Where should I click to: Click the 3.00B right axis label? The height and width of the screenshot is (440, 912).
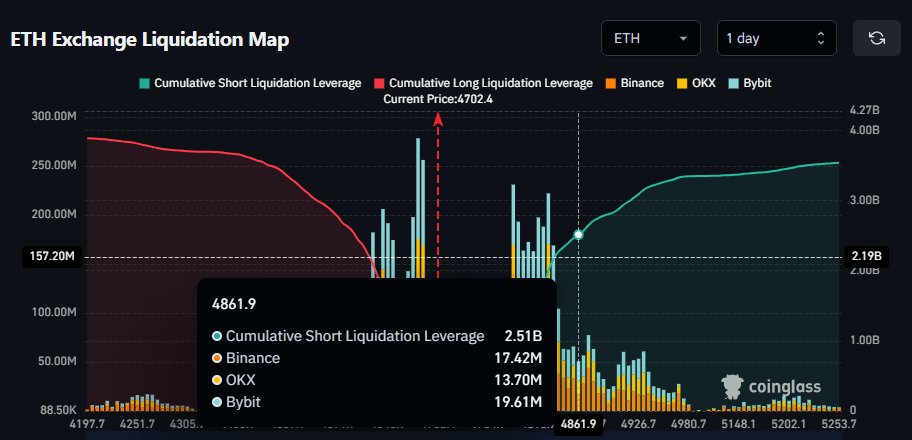(864, 200)
